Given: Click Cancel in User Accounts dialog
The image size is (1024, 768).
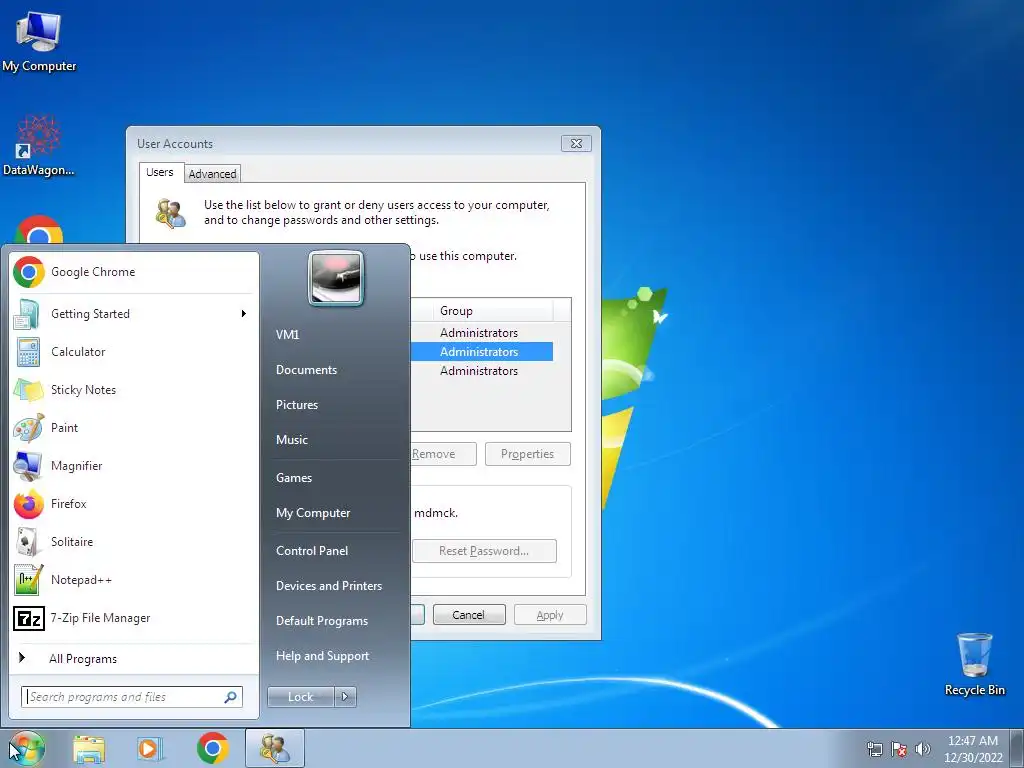Looking at the screenshot, I should coord(469,615).
